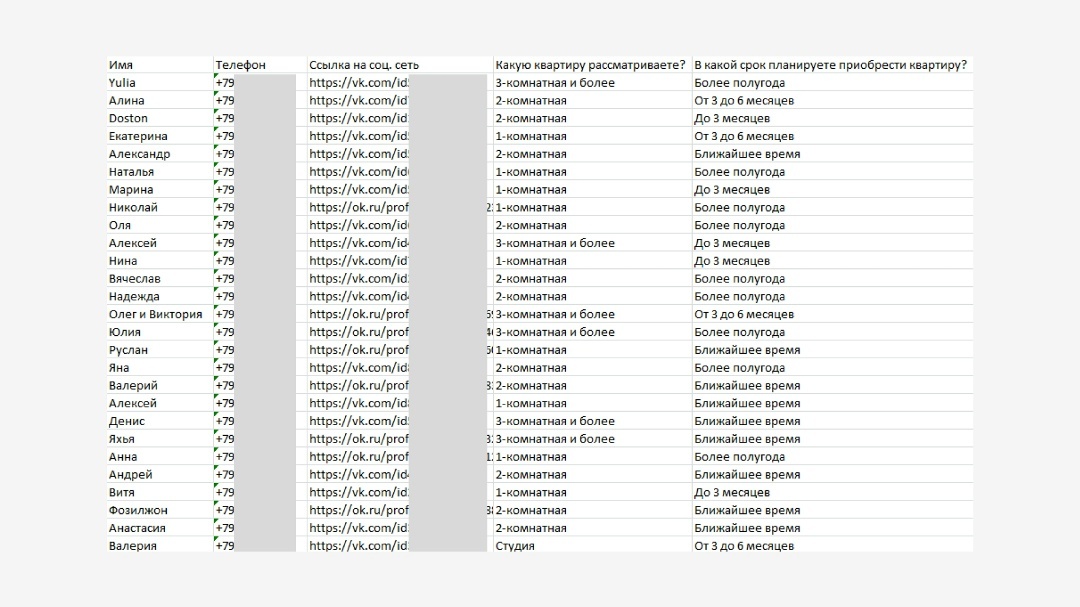This screenshot has height=607, width=1080.
Task: Click the name cell "Марина"
Action: coord(160,189)
